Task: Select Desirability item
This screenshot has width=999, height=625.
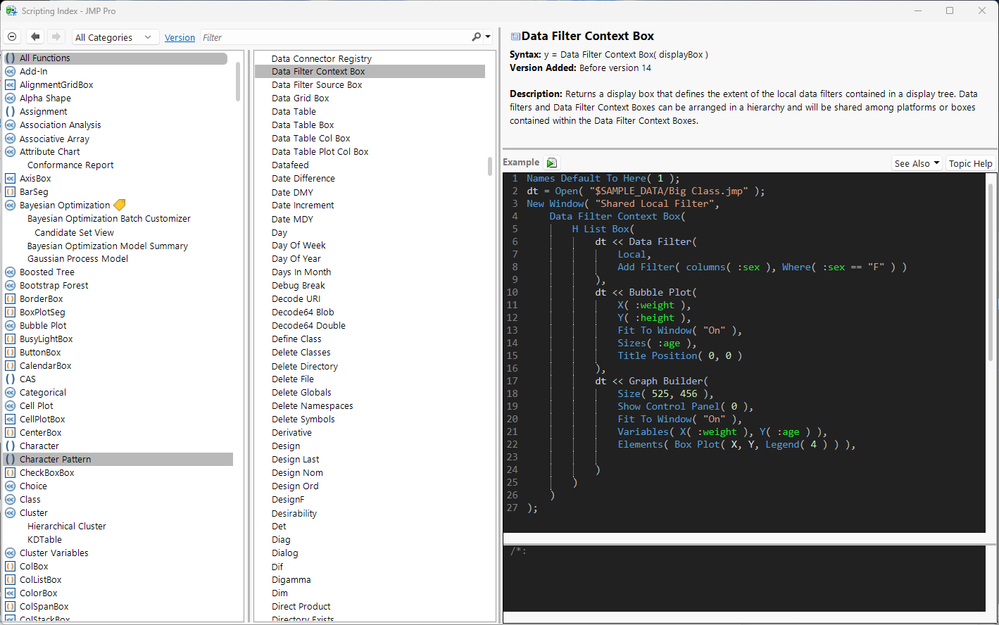Action: coord(294,514)
